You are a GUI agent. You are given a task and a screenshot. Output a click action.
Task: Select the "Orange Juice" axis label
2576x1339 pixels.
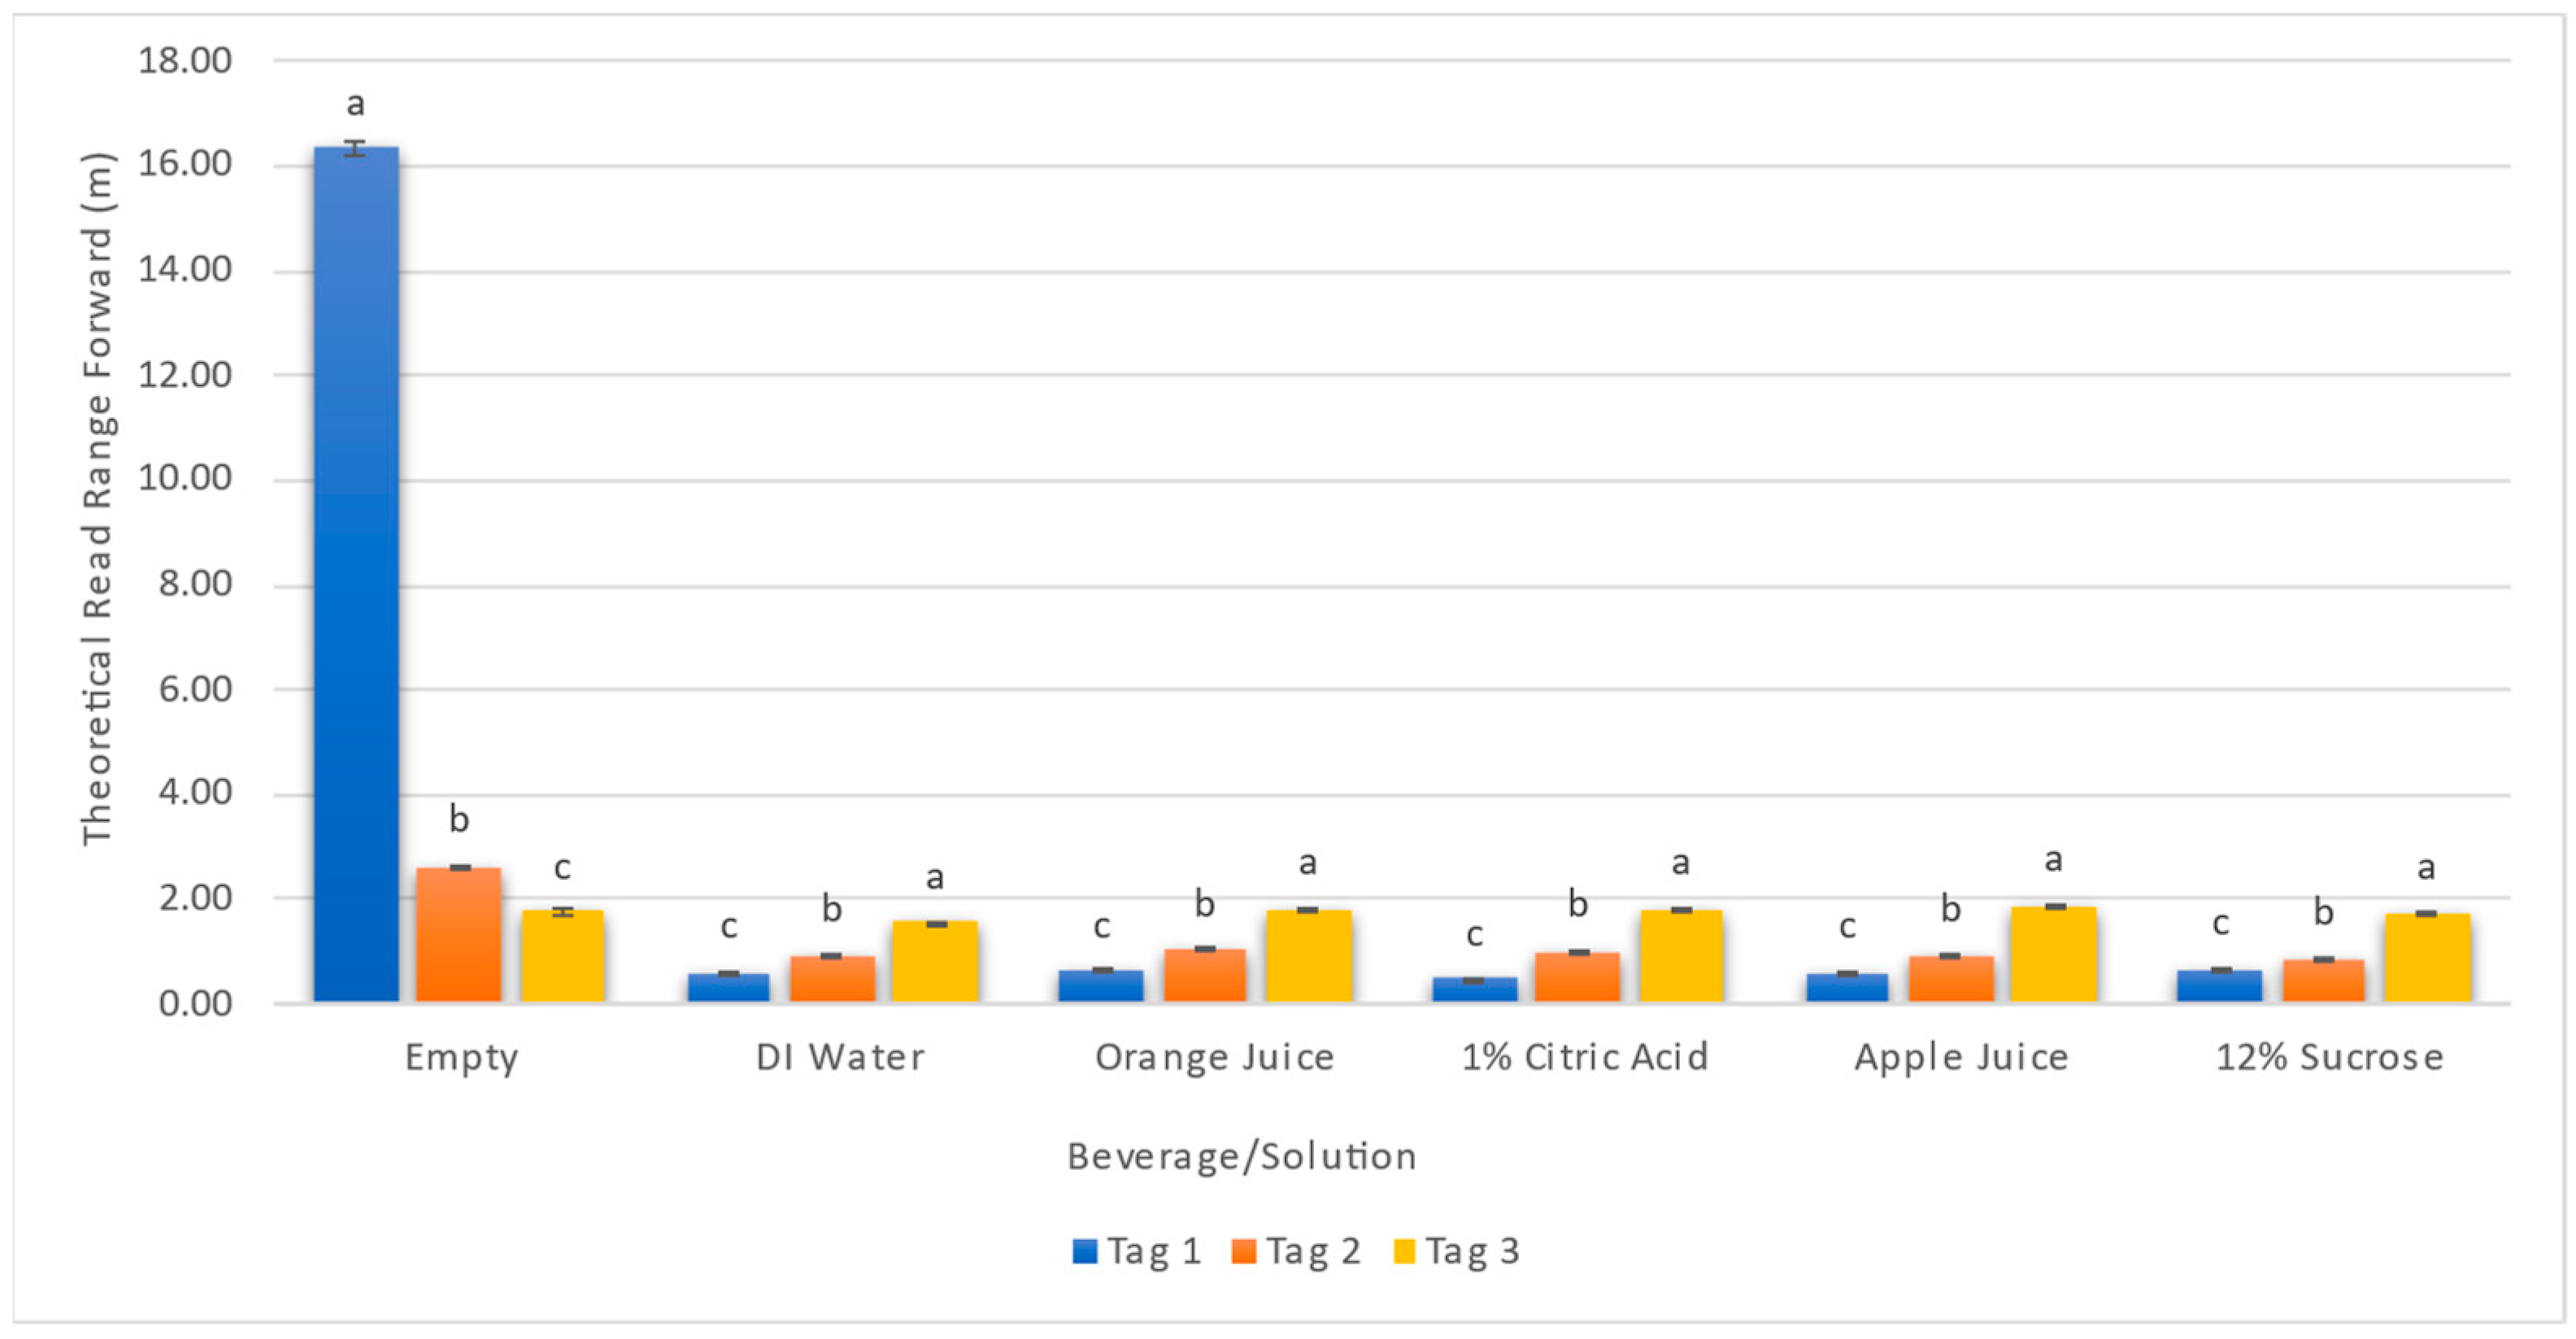1214,1057
